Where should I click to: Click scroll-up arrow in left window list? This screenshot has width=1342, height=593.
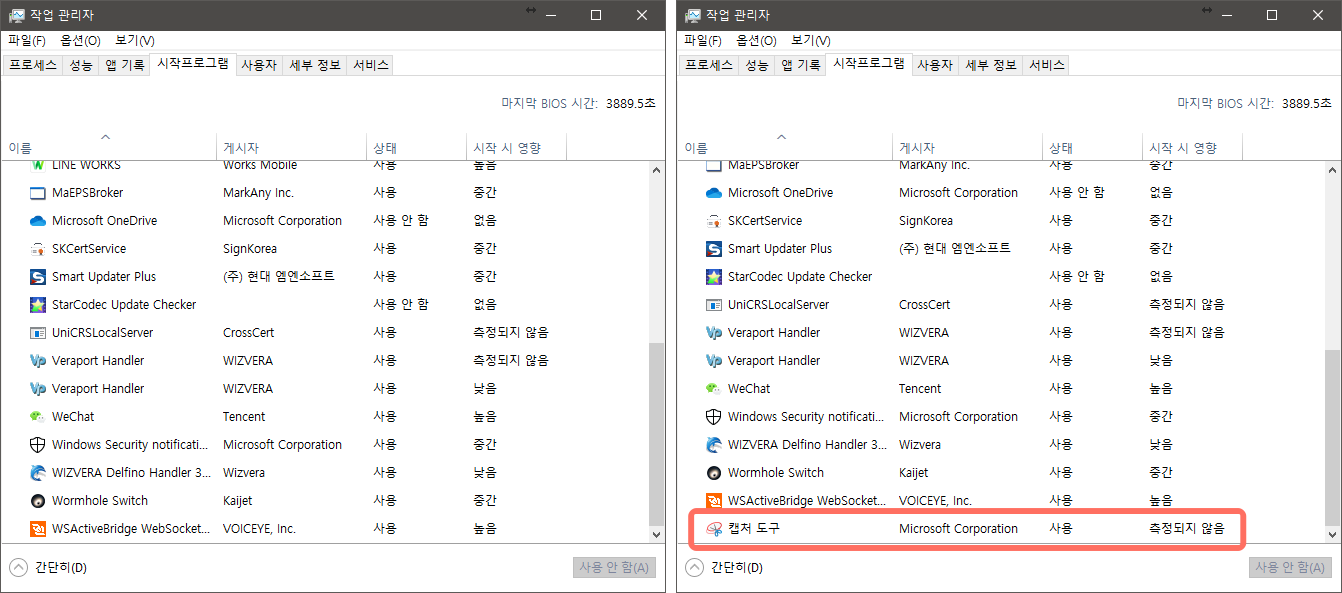pos(657,170)
